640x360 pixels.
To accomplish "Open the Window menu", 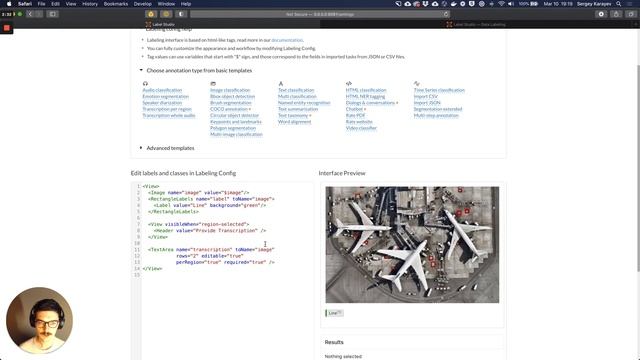I will pyautogui.click(x=166, y=4).
